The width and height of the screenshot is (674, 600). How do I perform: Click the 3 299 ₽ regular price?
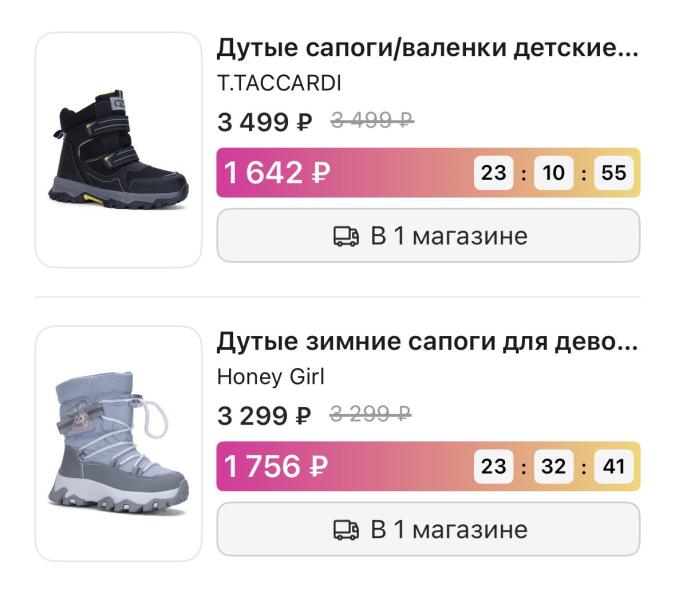[264, 415]
